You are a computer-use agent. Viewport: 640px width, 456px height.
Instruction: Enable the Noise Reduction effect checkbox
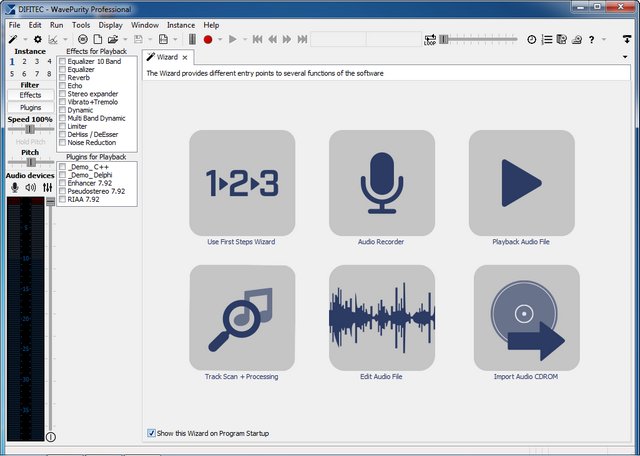[63, 142]
